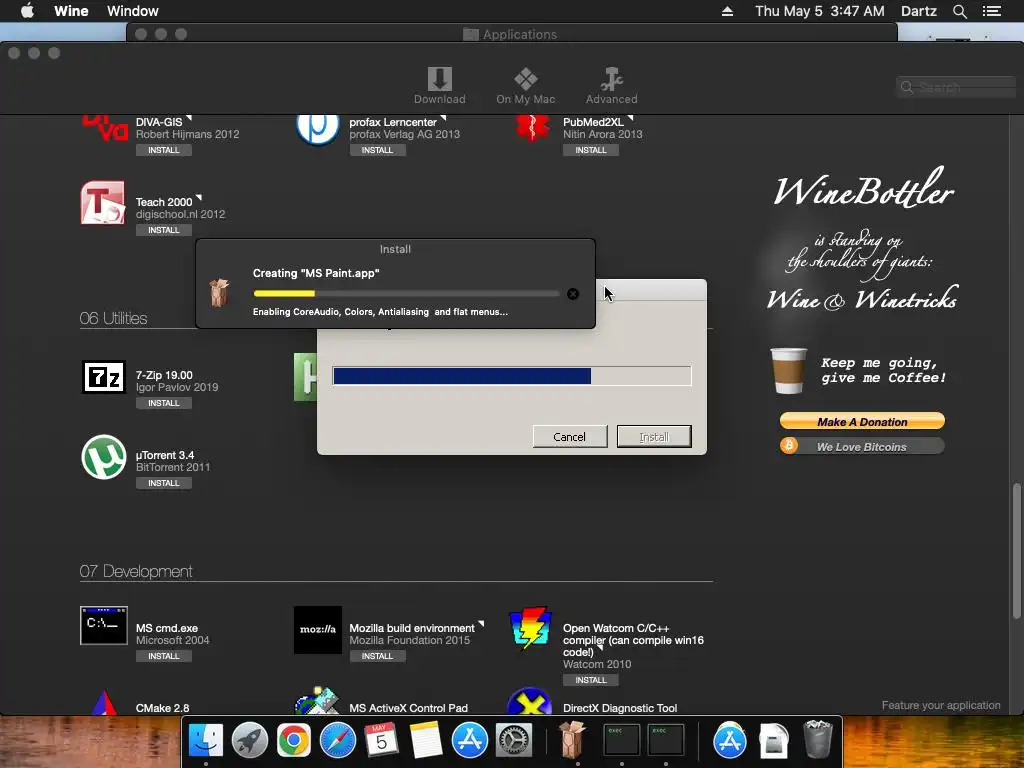This screenshot has width=1024, height=768.
Task: Cancel the MS Paint.app creation progress
Action: [x=573, y=294]
